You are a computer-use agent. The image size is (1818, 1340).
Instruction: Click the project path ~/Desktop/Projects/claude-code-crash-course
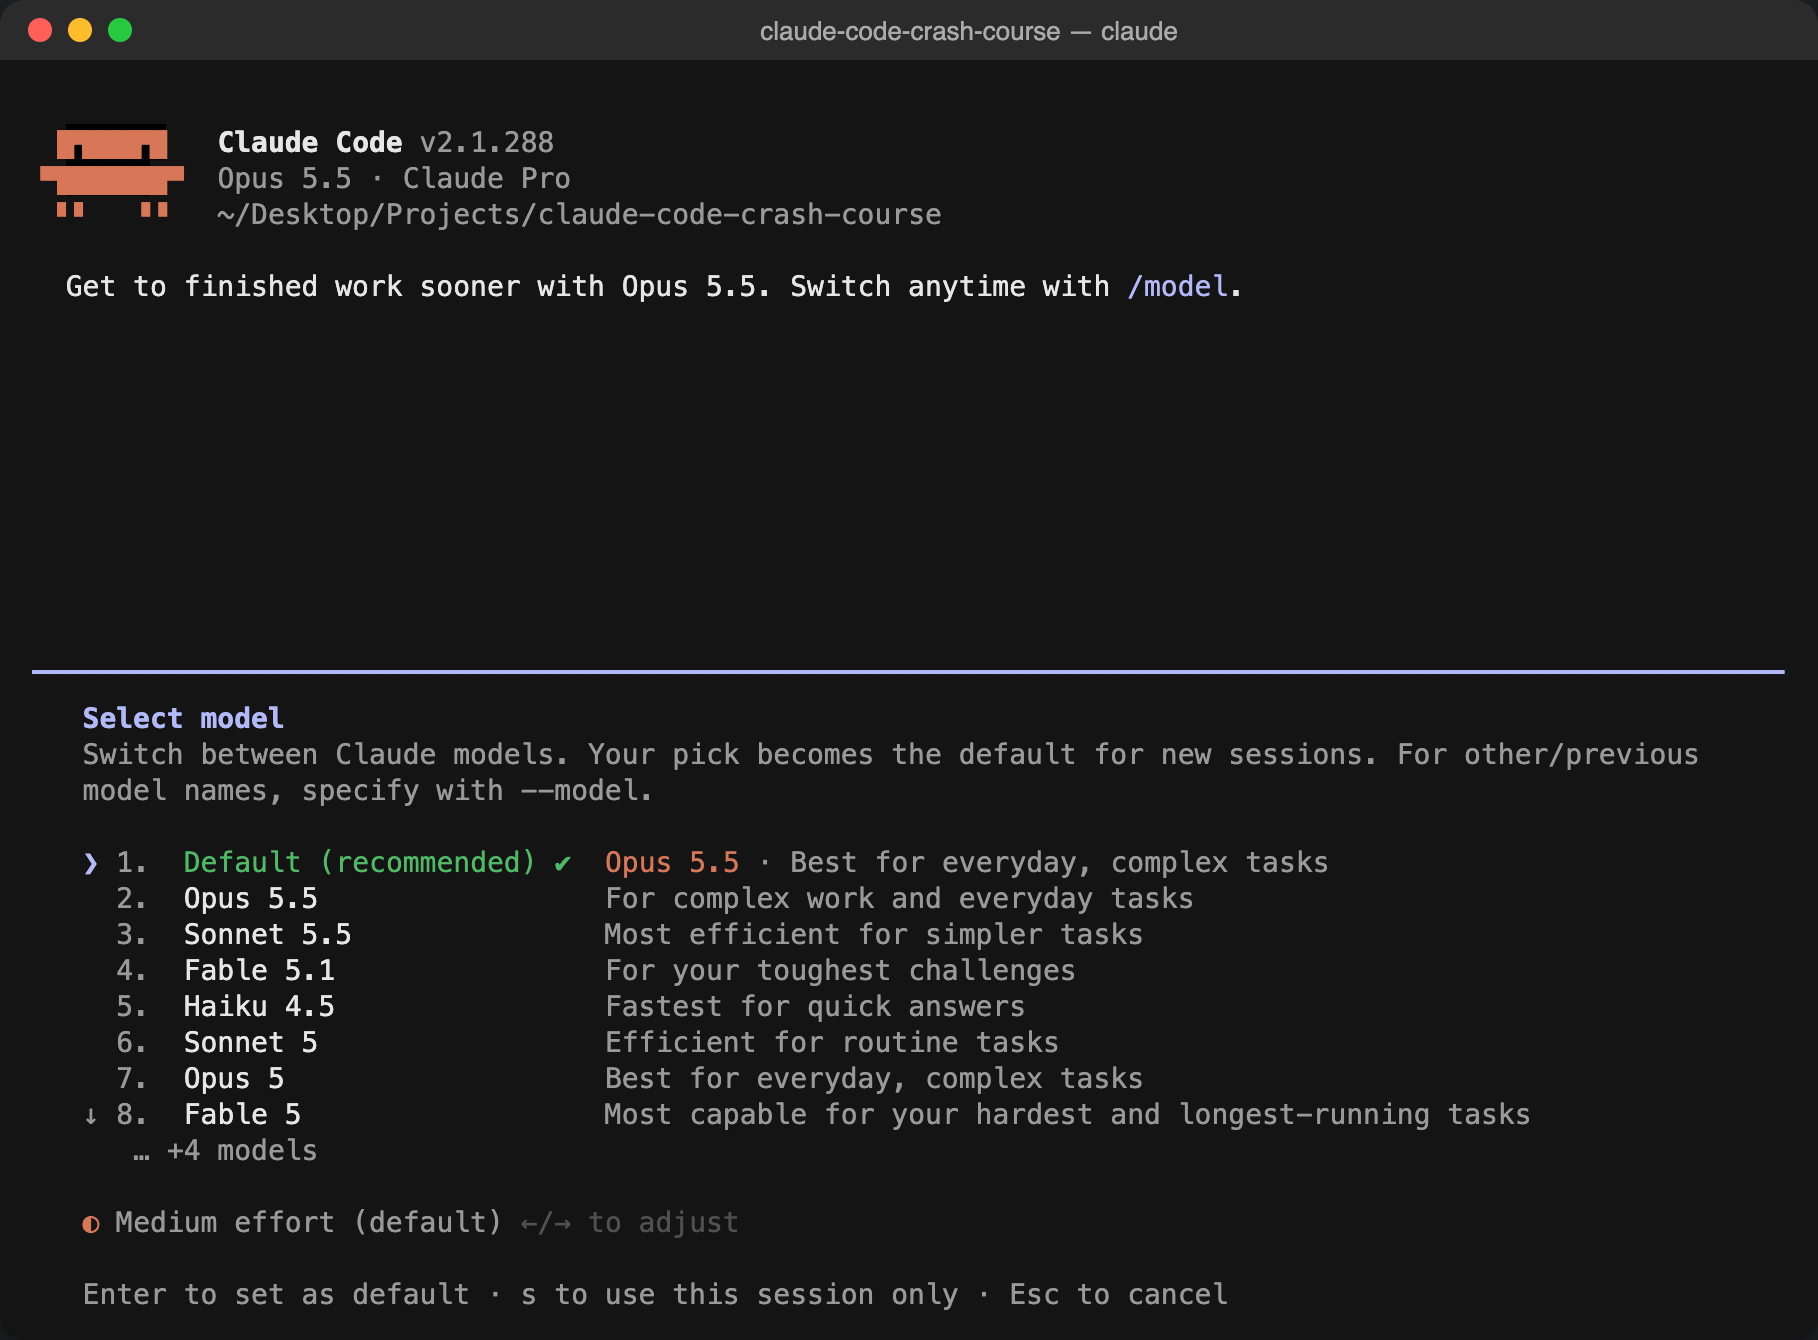click(x=579, y=214)
